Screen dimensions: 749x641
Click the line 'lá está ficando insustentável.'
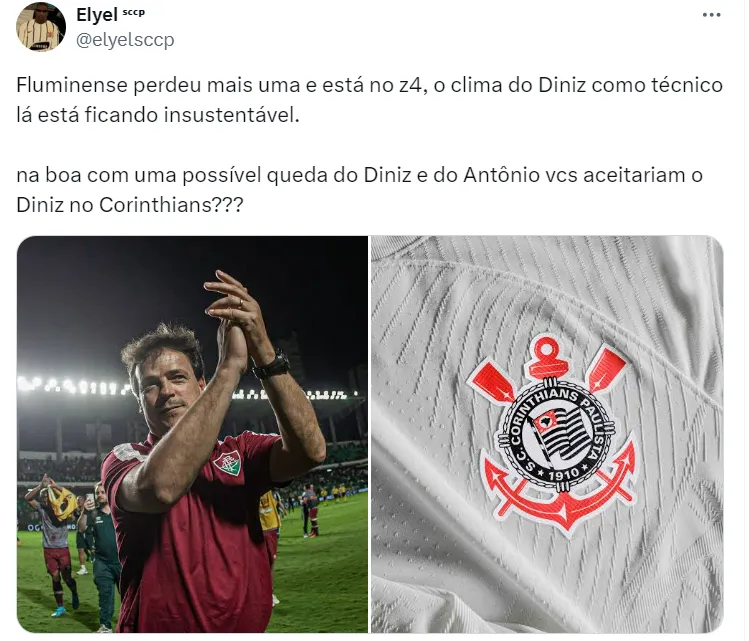[158, 115]
